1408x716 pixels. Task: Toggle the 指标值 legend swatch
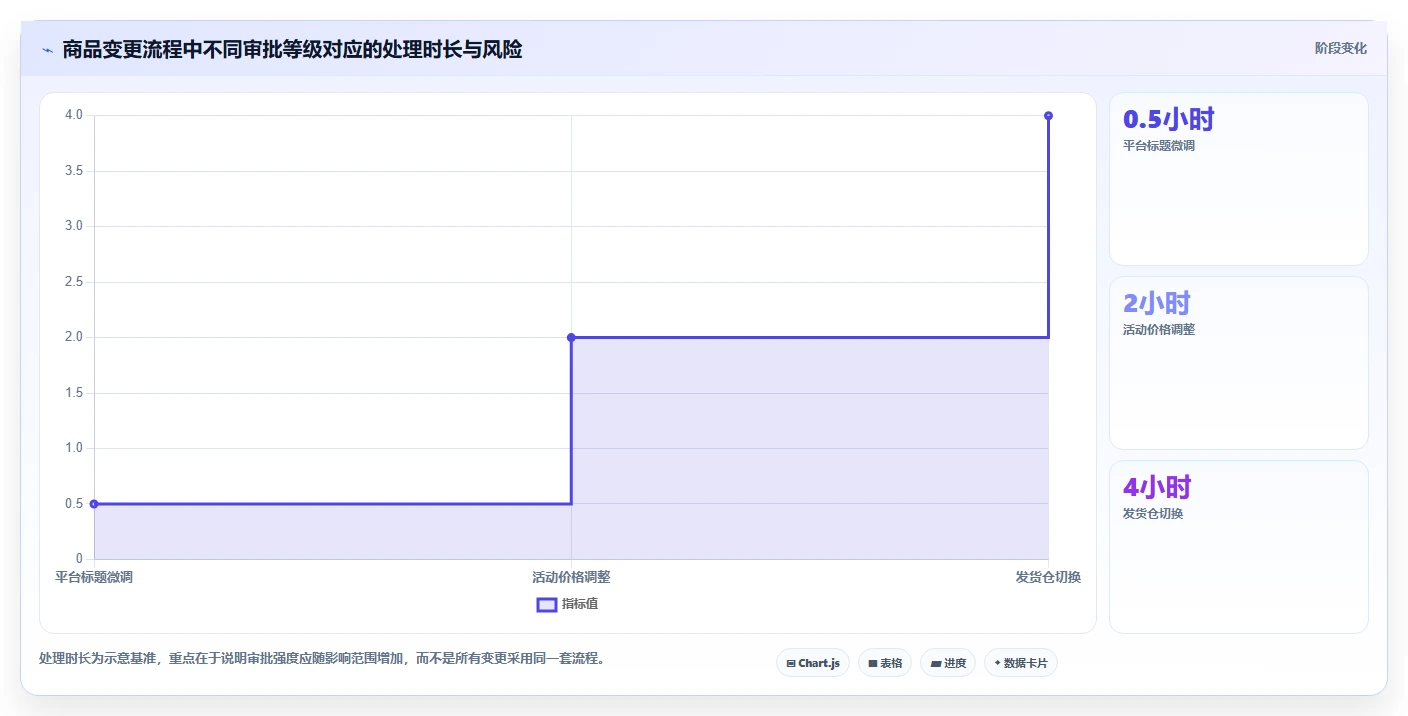[x=547, y=604]
